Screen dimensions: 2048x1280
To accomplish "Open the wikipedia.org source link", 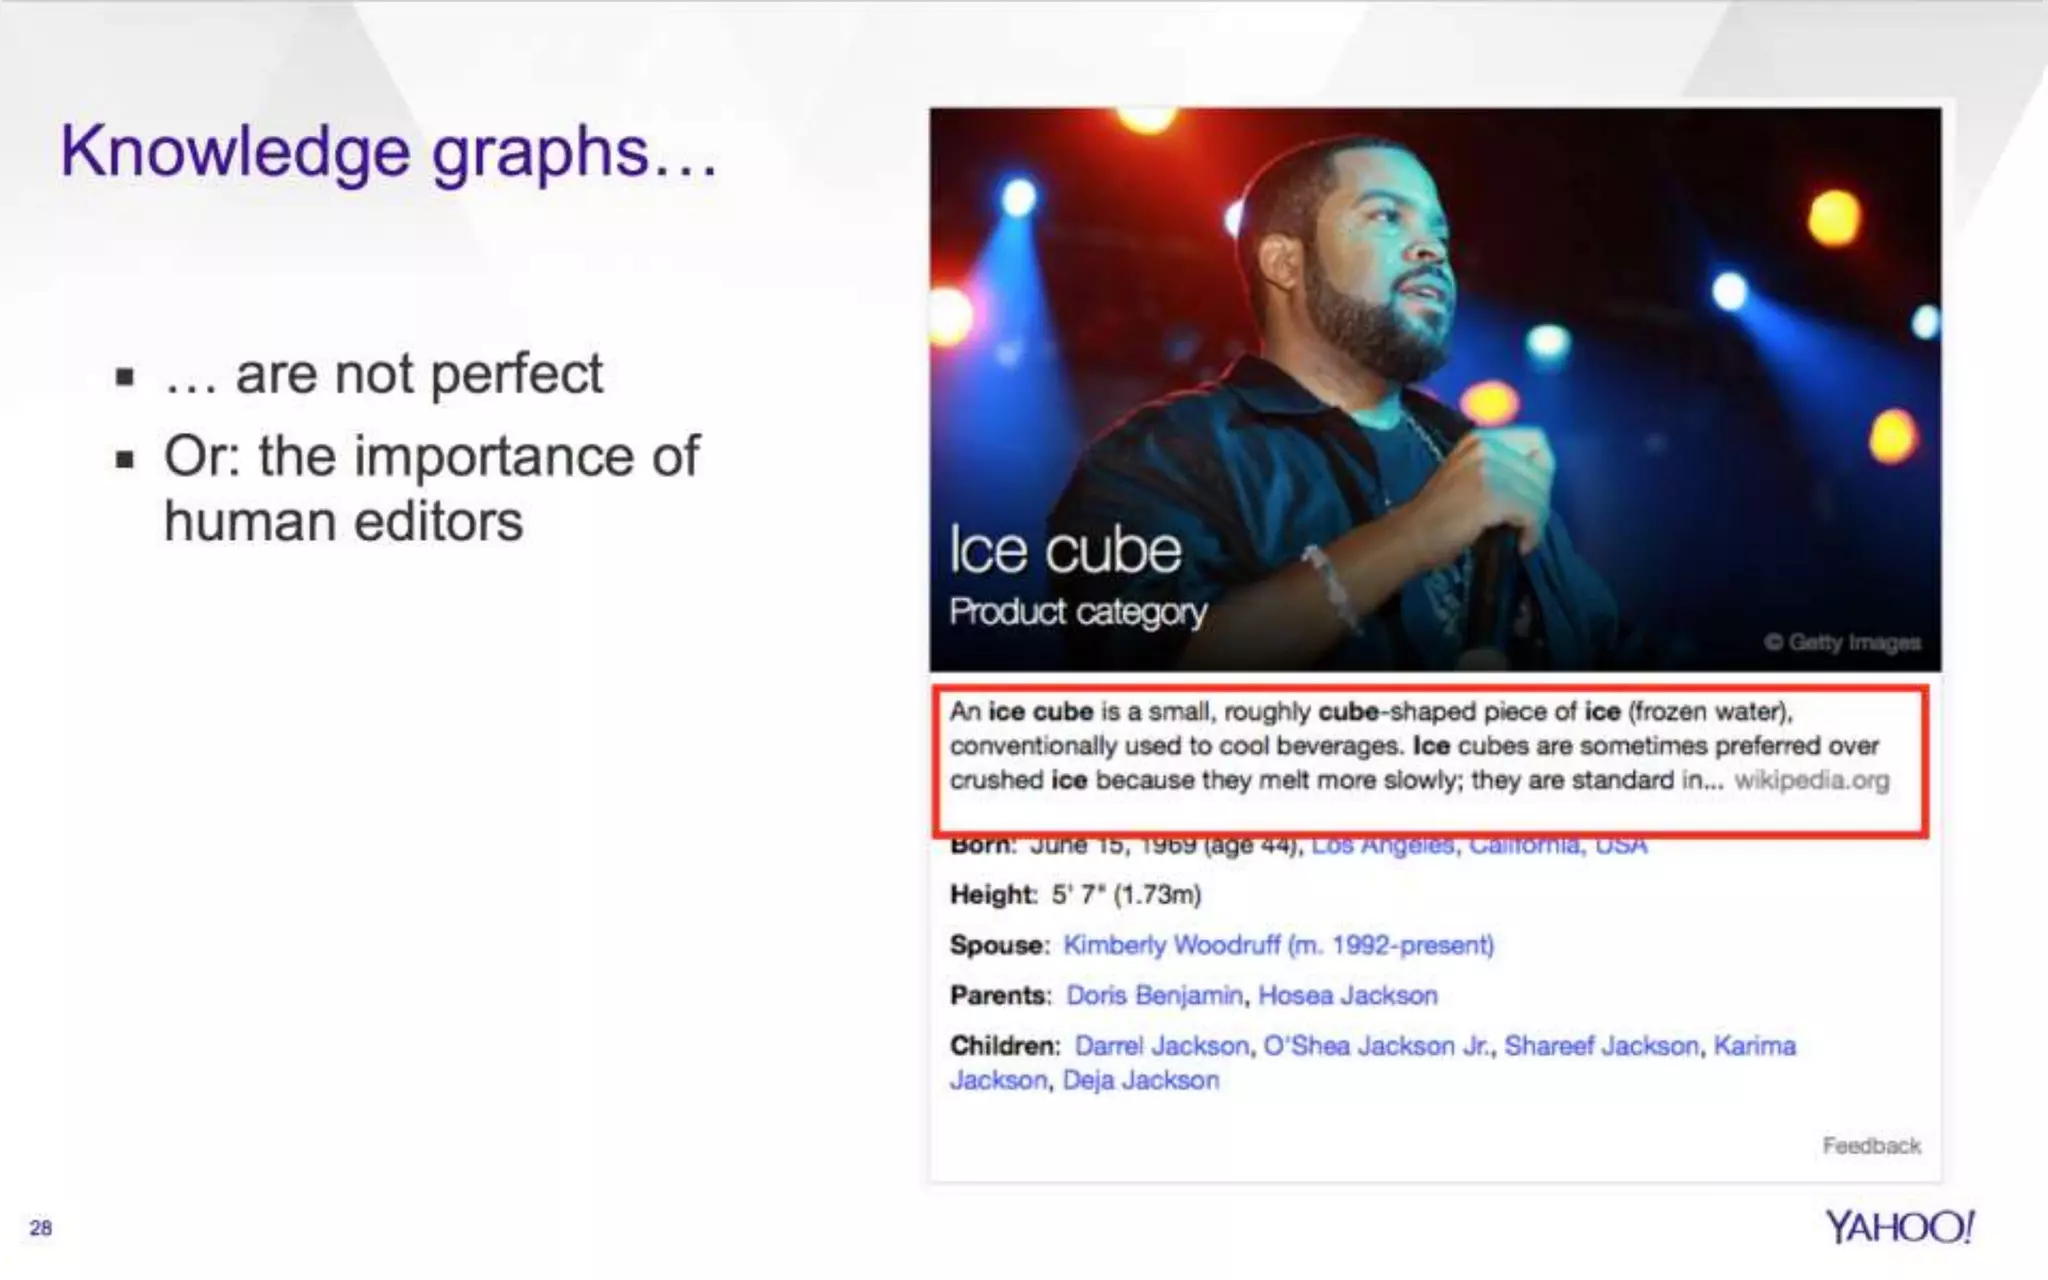I will [x=1811, y=780].
